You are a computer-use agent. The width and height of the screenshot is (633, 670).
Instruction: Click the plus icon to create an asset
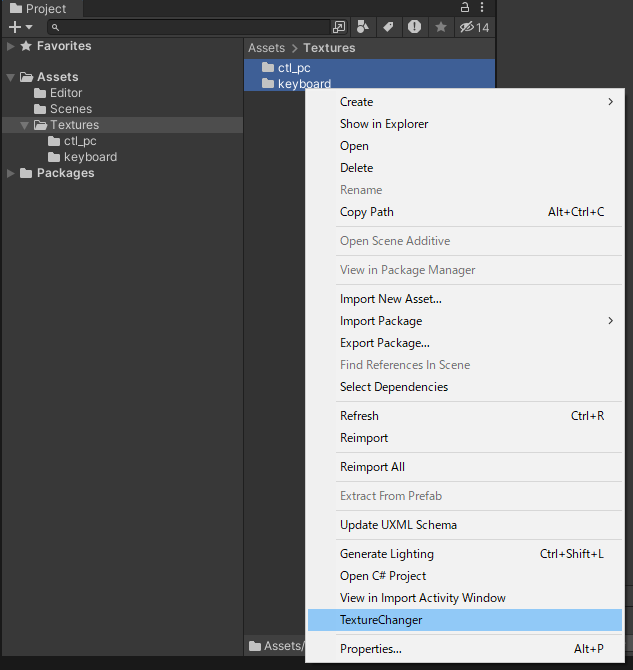click(15, 27)
